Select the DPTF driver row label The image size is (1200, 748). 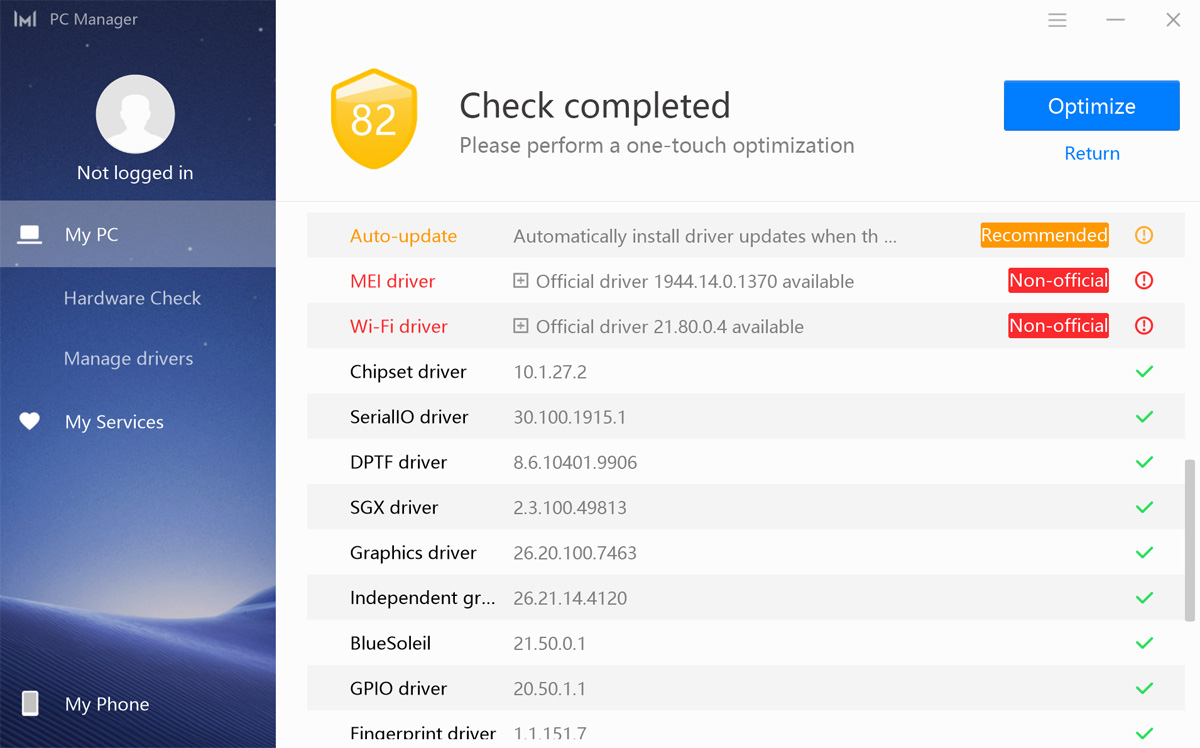coord(398,462)
